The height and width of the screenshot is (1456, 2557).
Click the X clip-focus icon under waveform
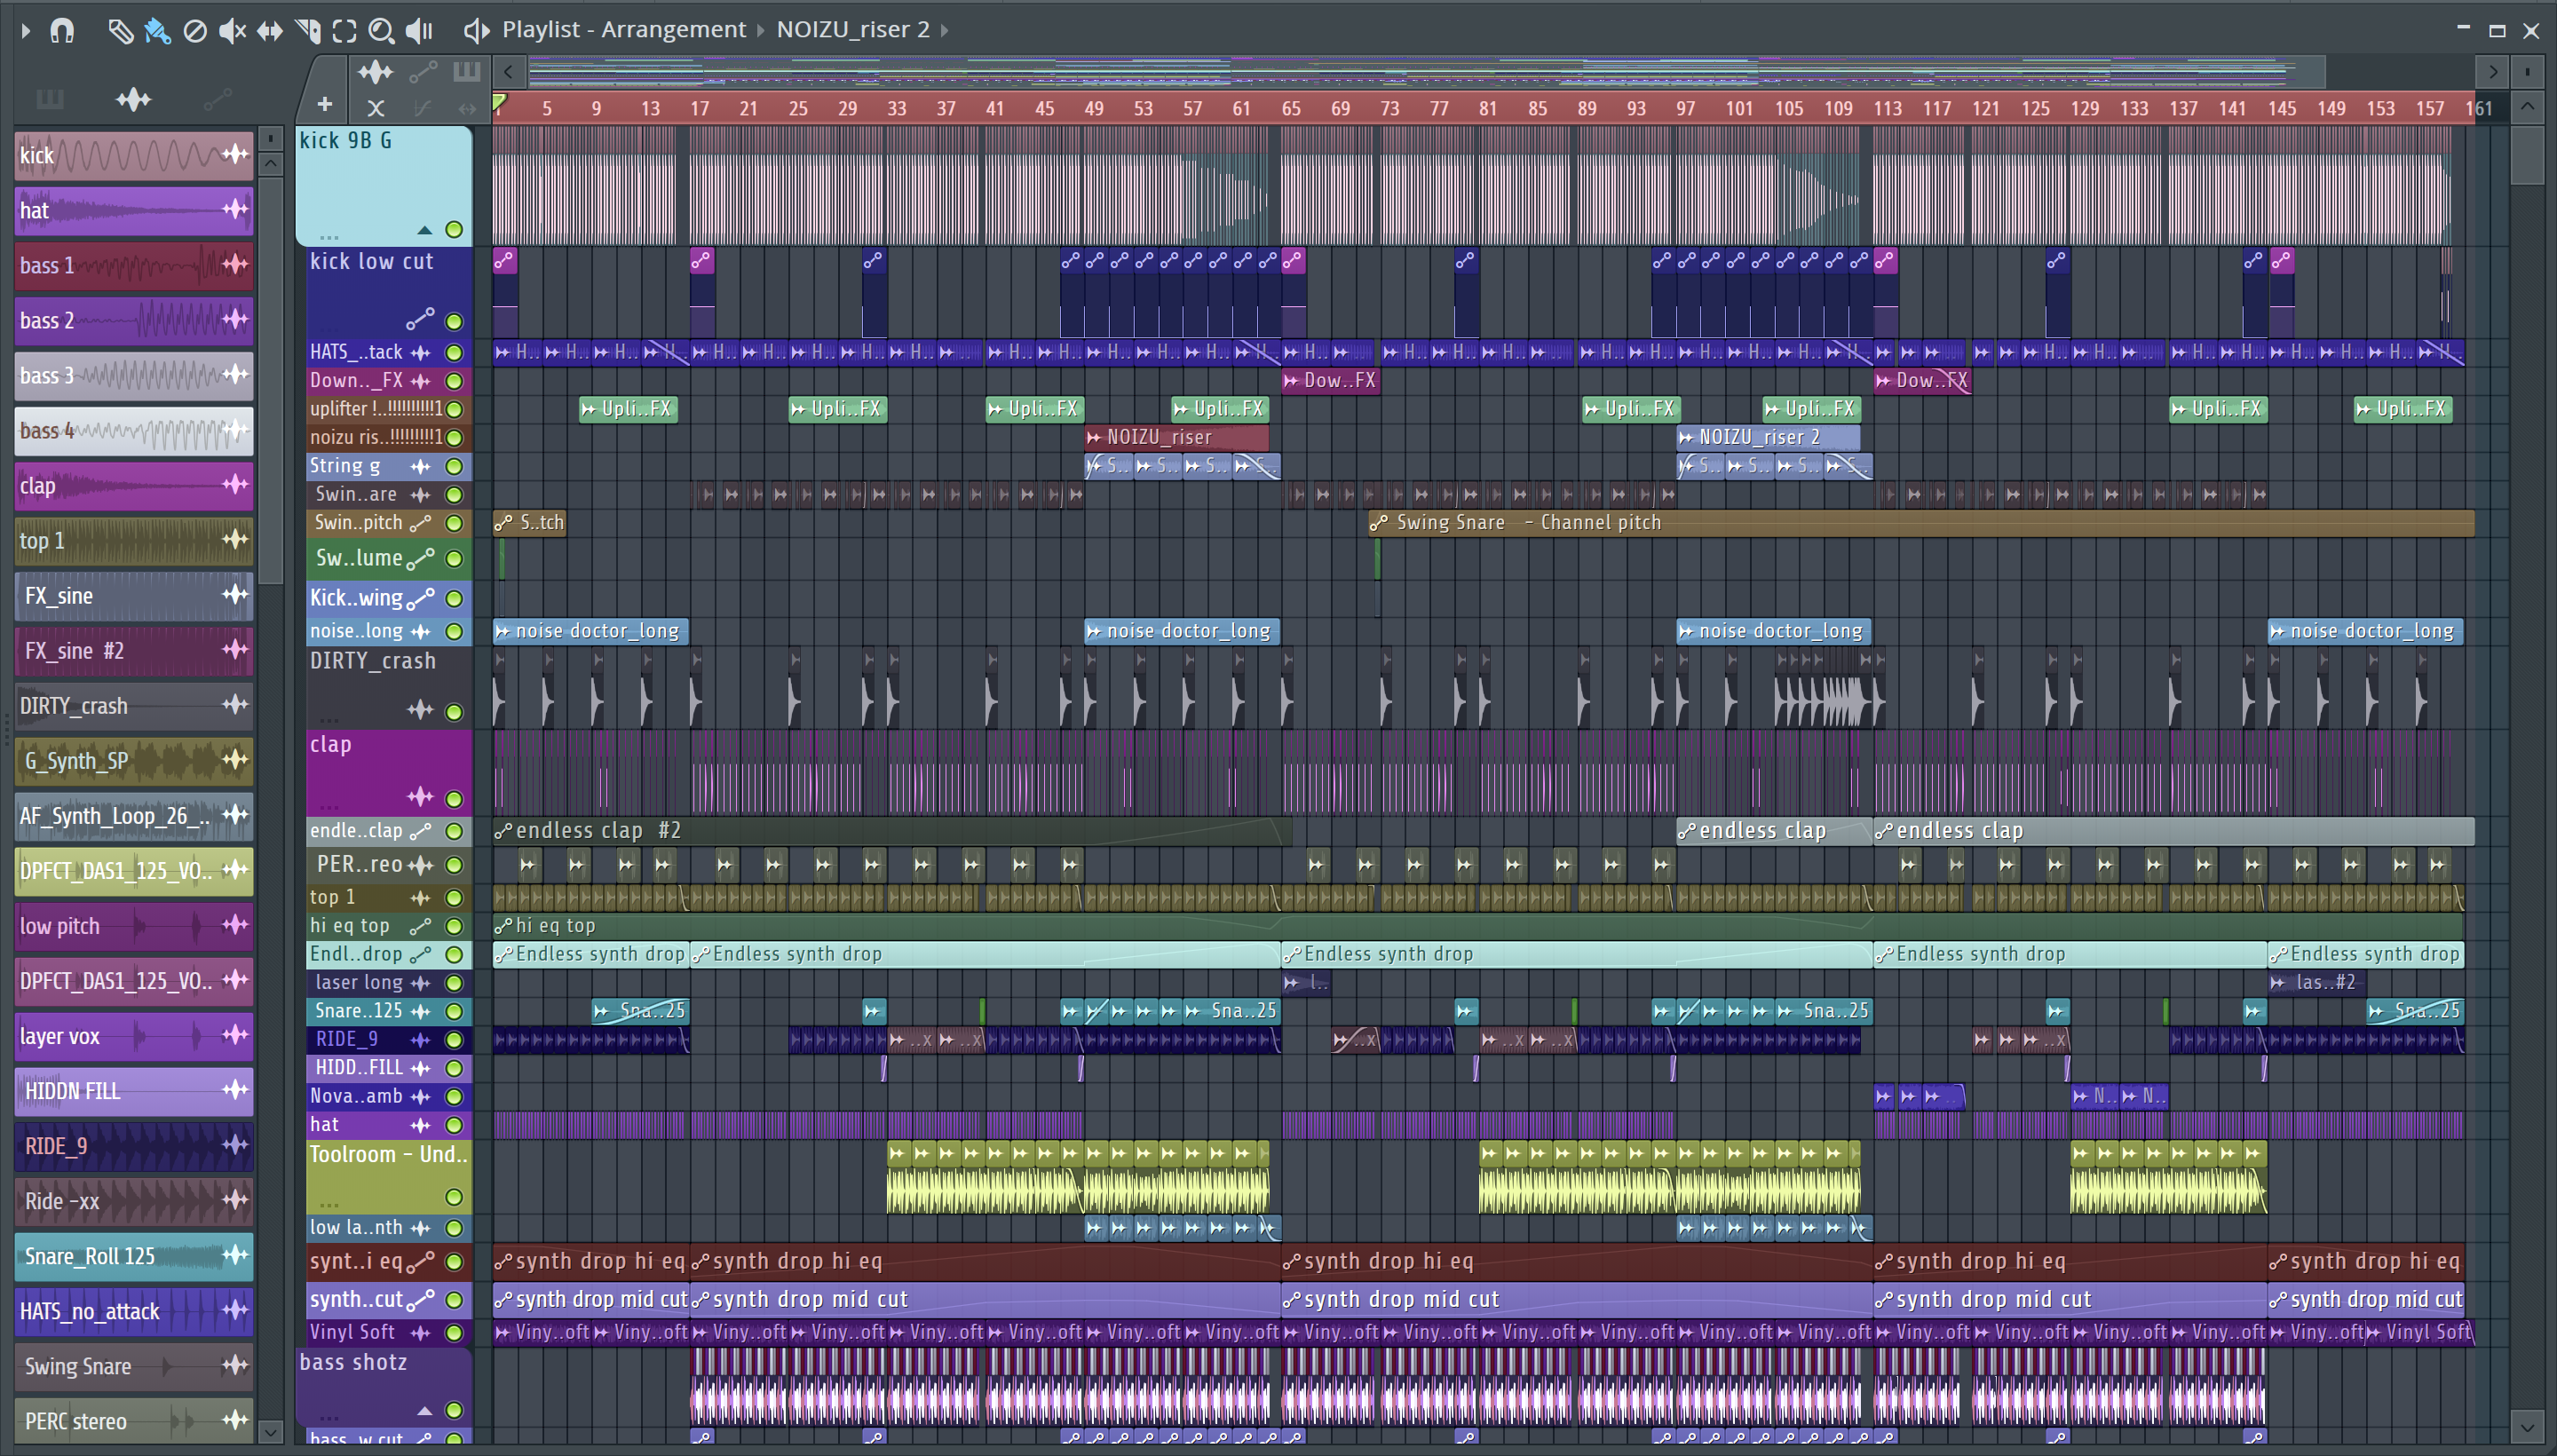click(376, 107)
